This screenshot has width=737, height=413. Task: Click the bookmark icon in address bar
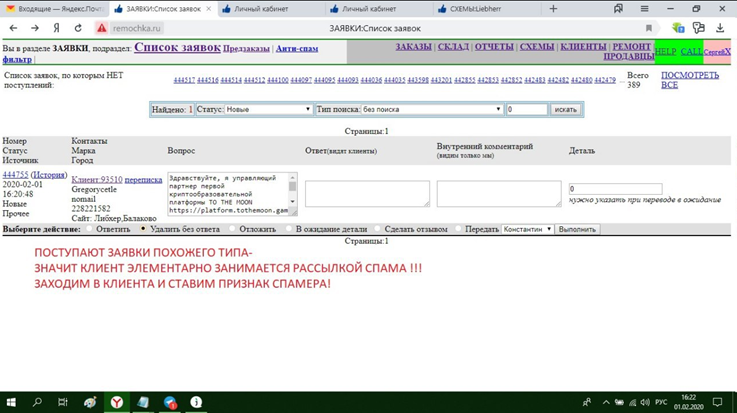(x=649, y=28)
